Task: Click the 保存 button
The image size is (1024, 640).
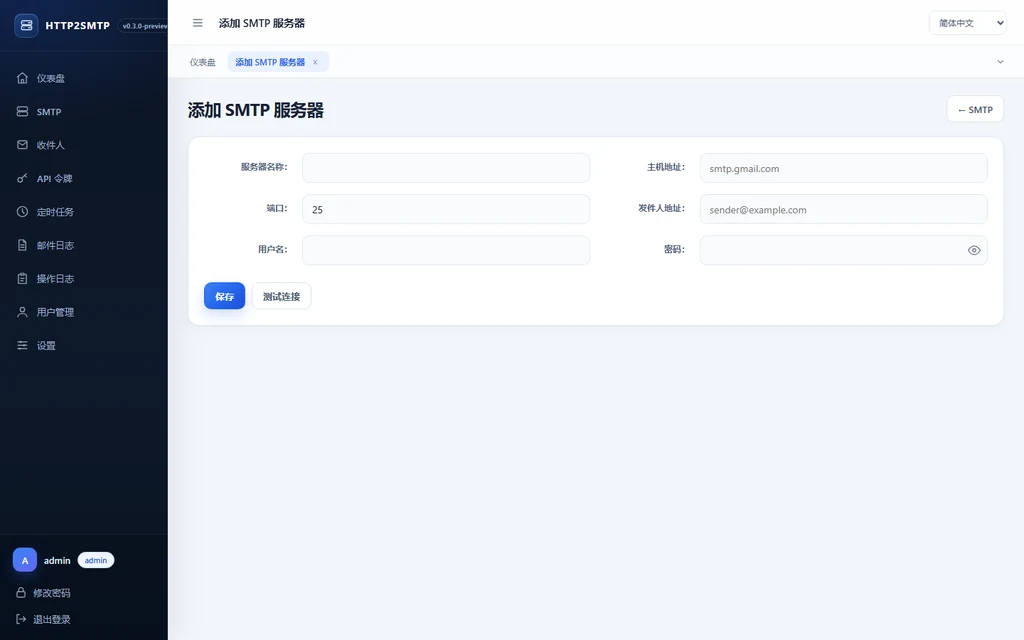Action: [224, 296]
